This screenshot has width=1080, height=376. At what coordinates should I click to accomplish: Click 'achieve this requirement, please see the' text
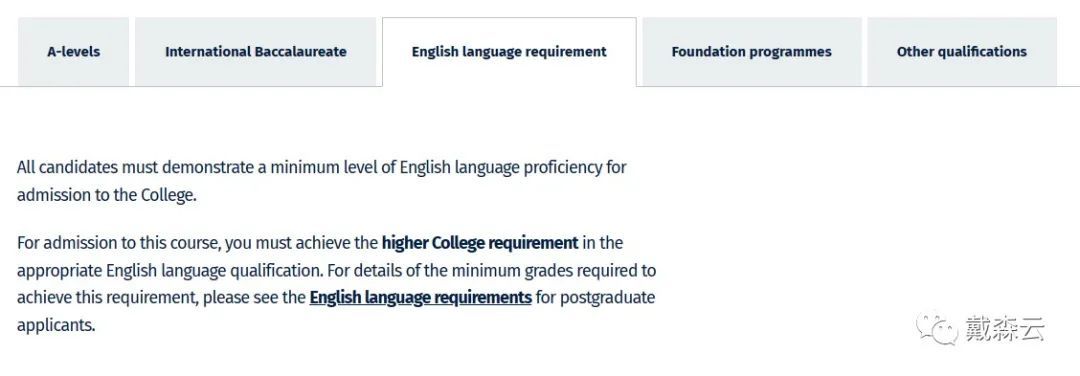161,297
